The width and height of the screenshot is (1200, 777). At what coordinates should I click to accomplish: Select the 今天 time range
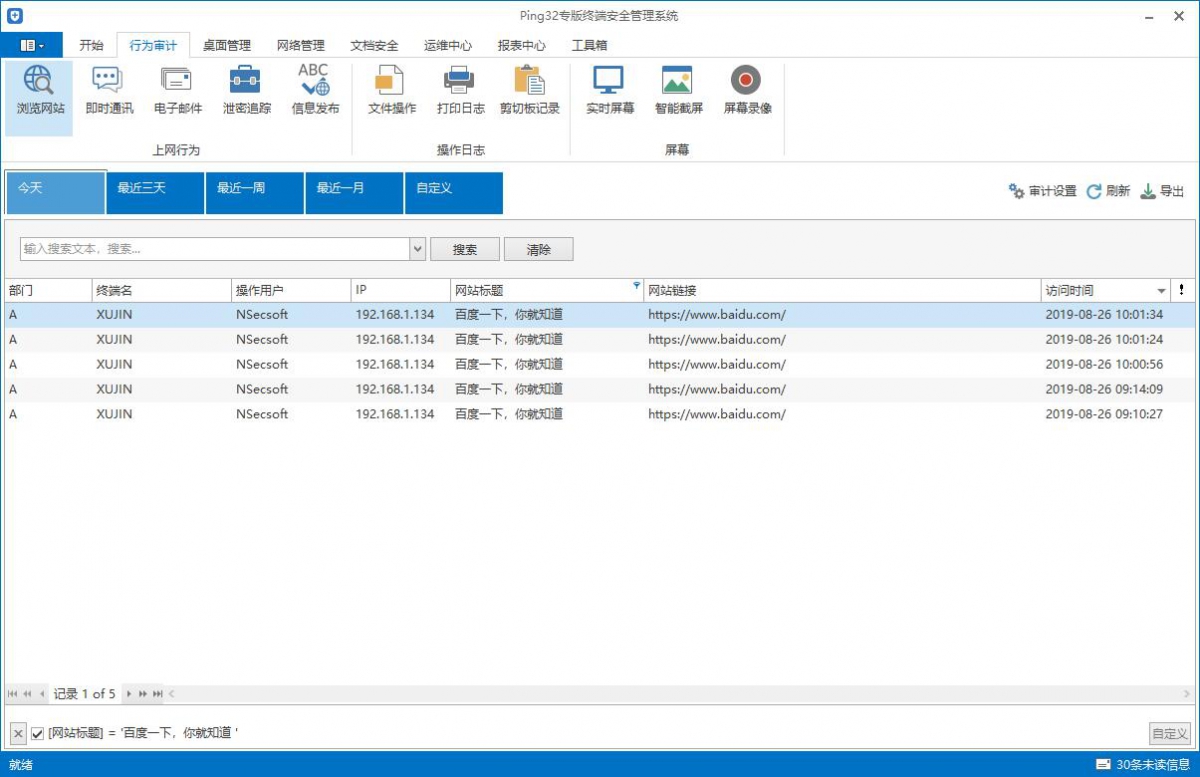pos(55,192)
